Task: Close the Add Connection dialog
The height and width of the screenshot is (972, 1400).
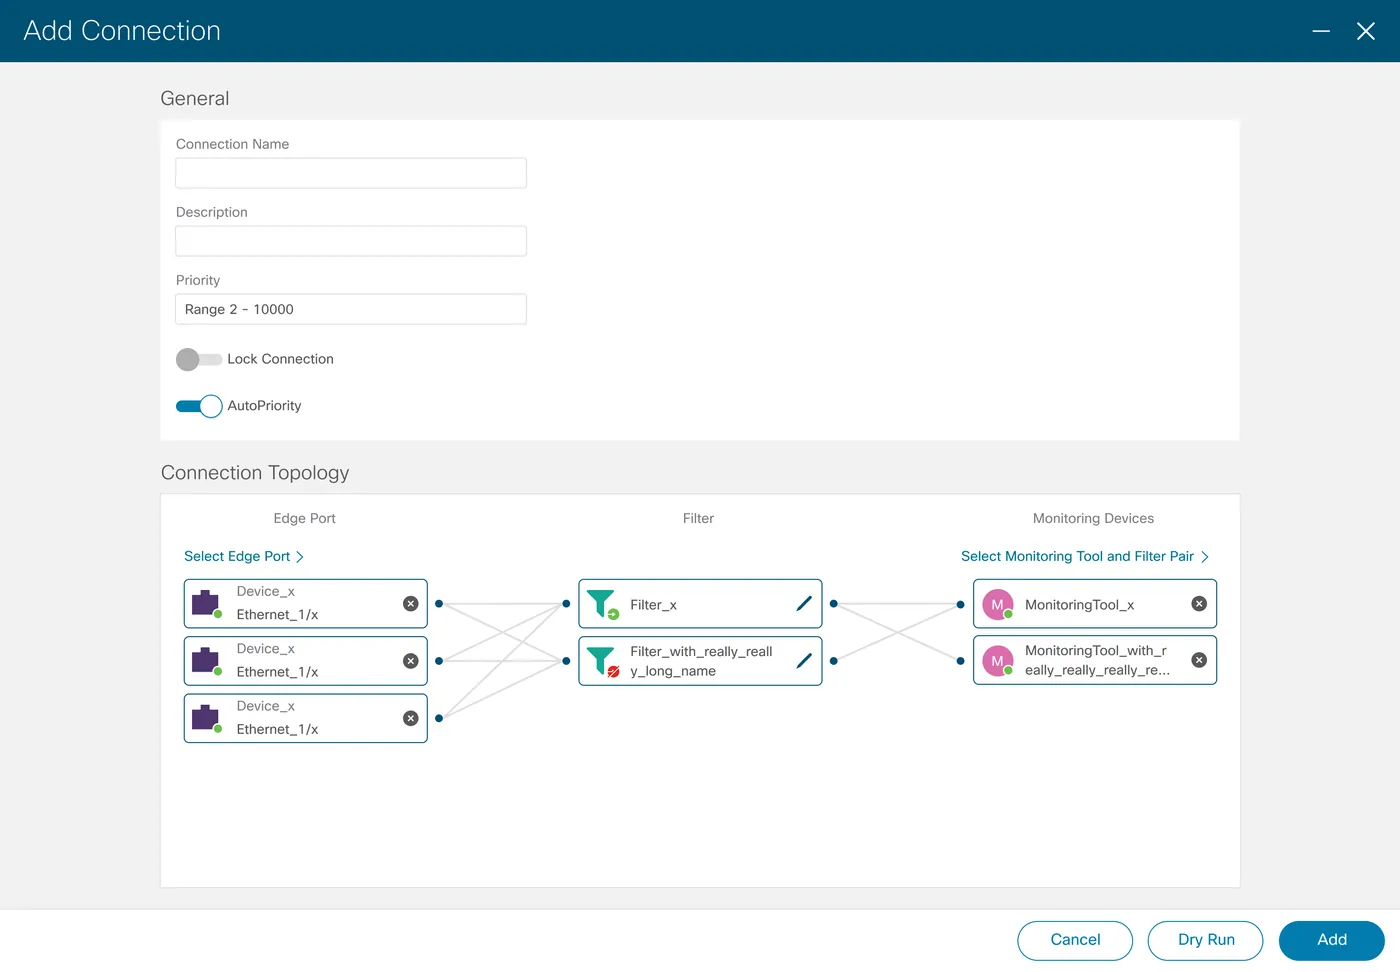Action: click(x=1366, y=31)
